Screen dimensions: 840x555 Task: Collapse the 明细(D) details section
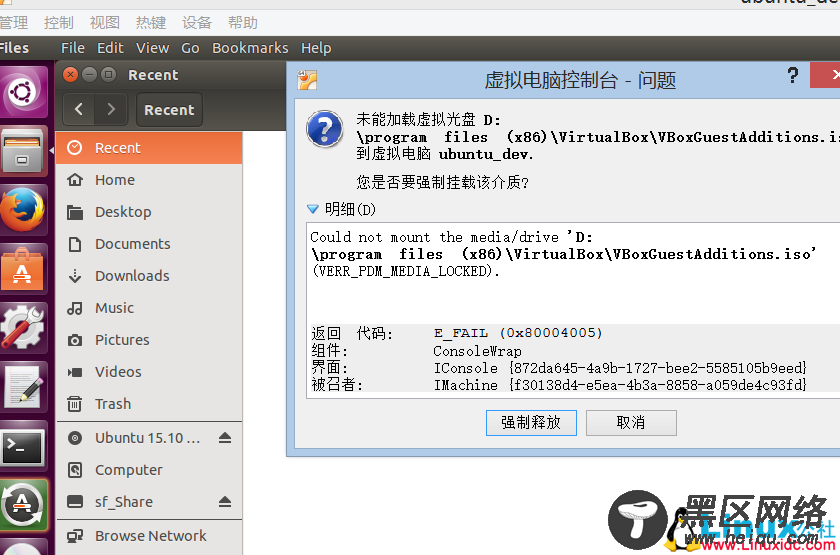312,208
